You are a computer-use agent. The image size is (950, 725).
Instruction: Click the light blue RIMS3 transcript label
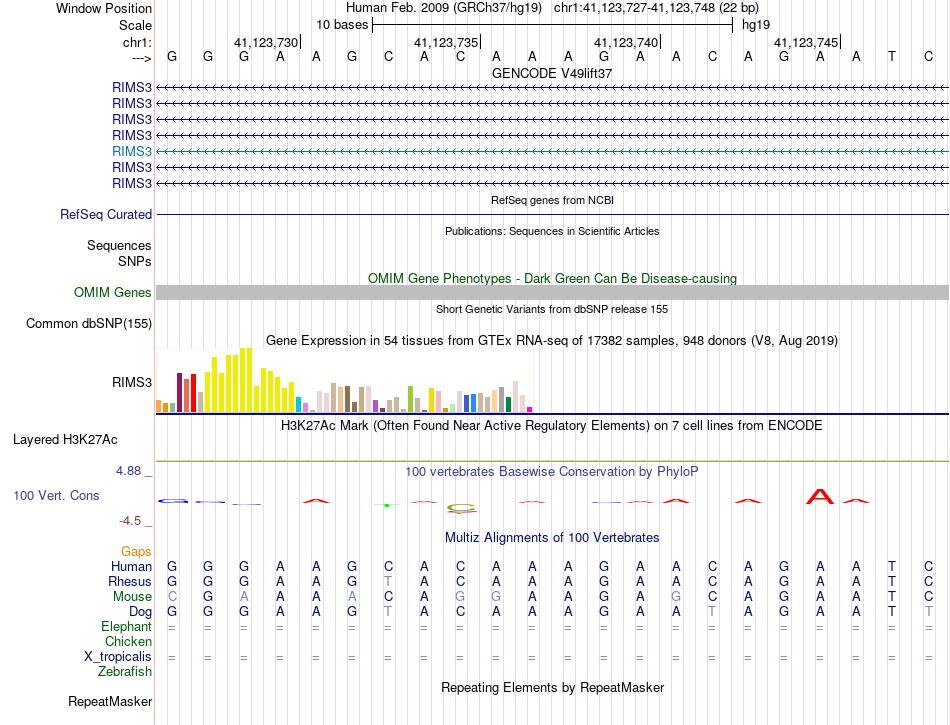(131, 151)
